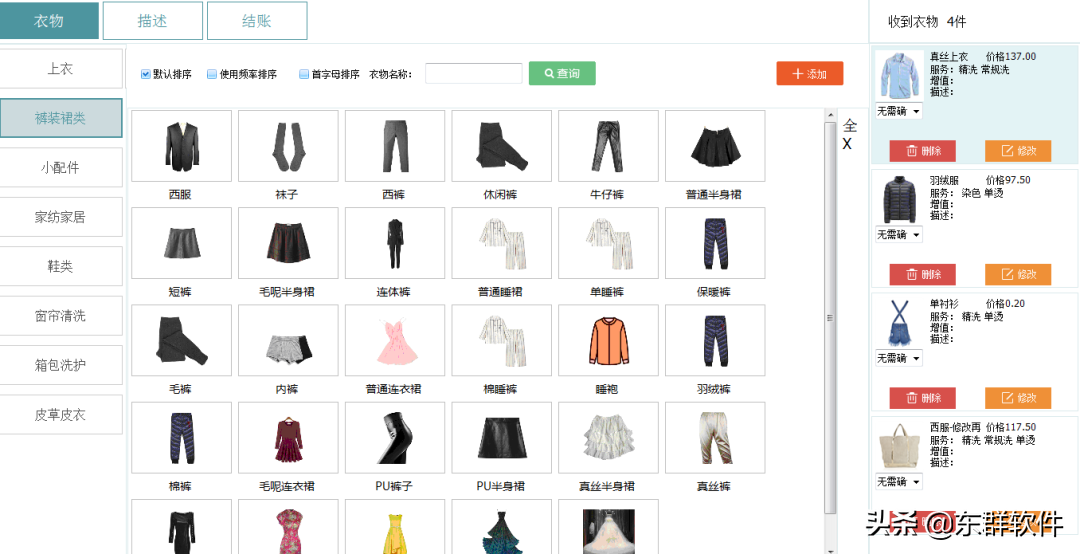Click the 衣物名称 search input field
This screenshot has width=1080, height=554.
pos(474,74)
